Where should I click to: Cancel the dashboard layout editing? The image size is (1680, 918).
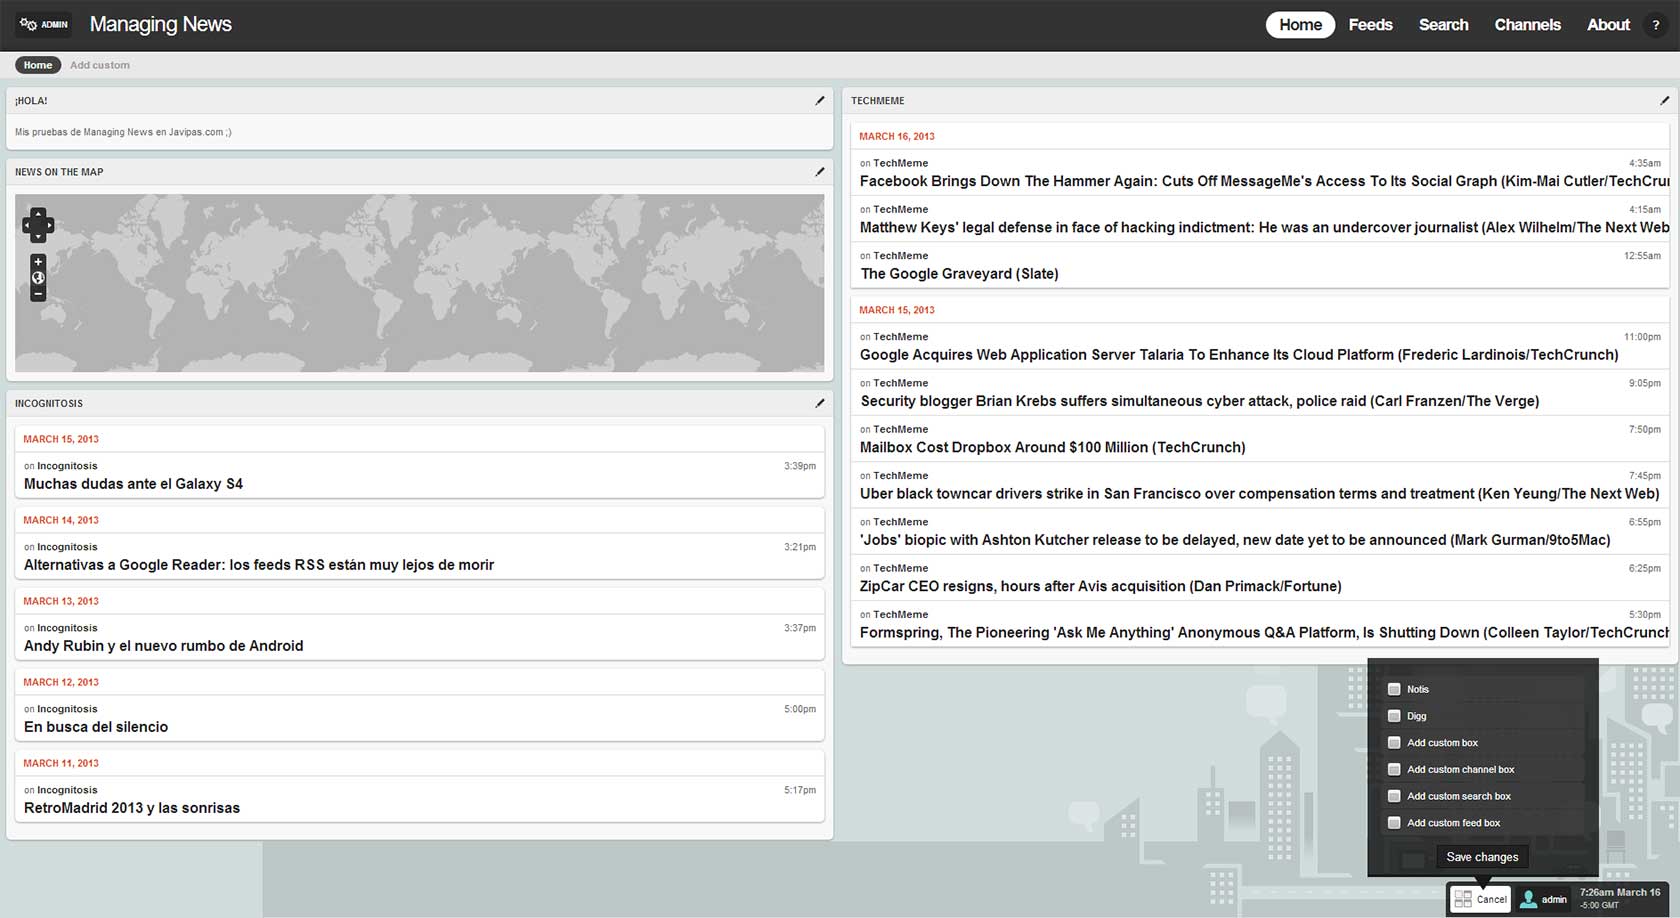(1481, 899)
